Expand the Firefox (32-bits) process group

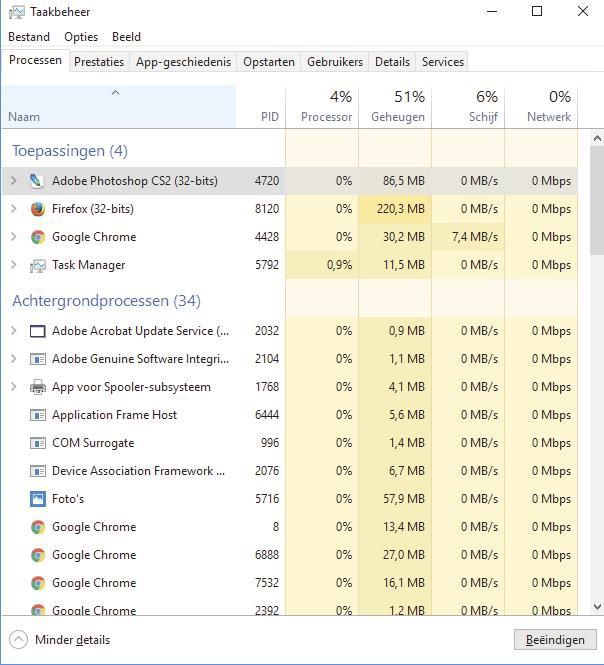tap(13, 209)
